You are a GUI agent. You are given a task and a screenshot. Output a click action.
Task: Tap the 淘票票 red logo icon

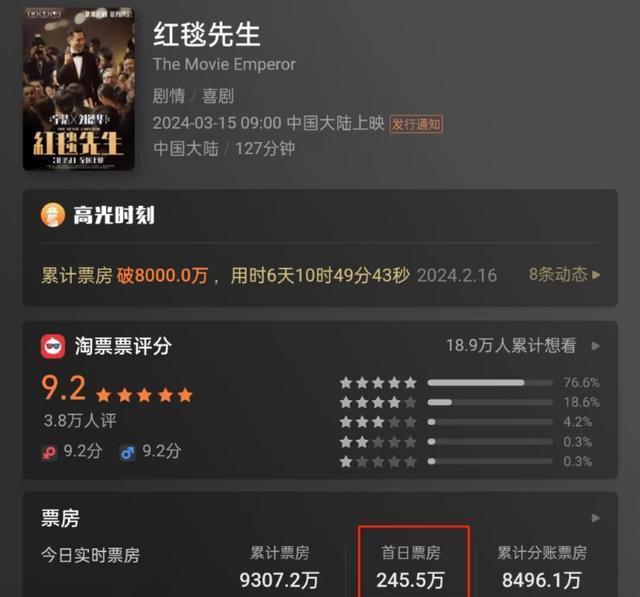(x=53, y=346)
